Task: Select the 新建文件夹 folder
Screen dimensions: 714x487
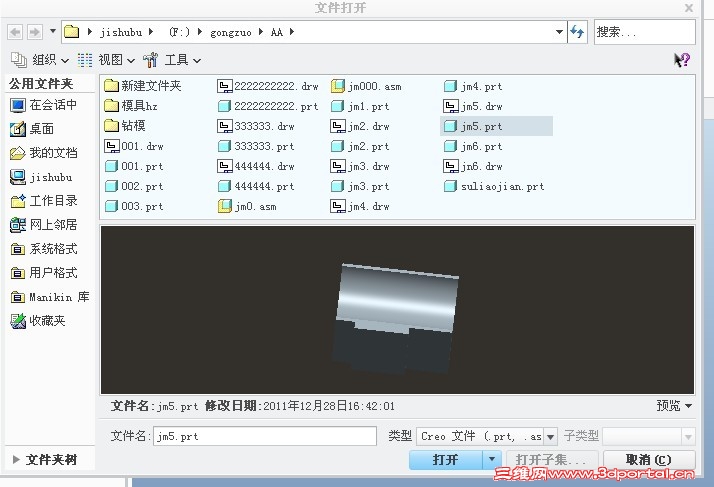Action: click(143, 86)
